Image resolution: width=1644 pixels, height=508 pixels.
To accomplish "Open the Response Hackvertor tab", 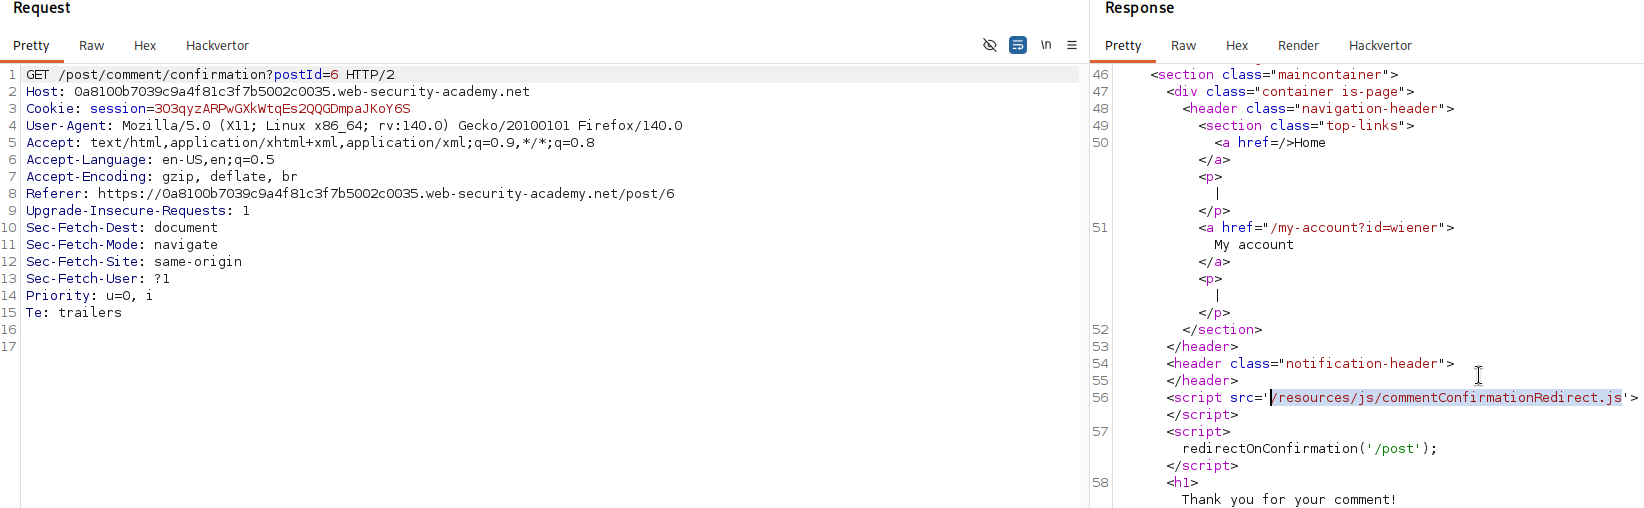I will [x=1380, y=45].
